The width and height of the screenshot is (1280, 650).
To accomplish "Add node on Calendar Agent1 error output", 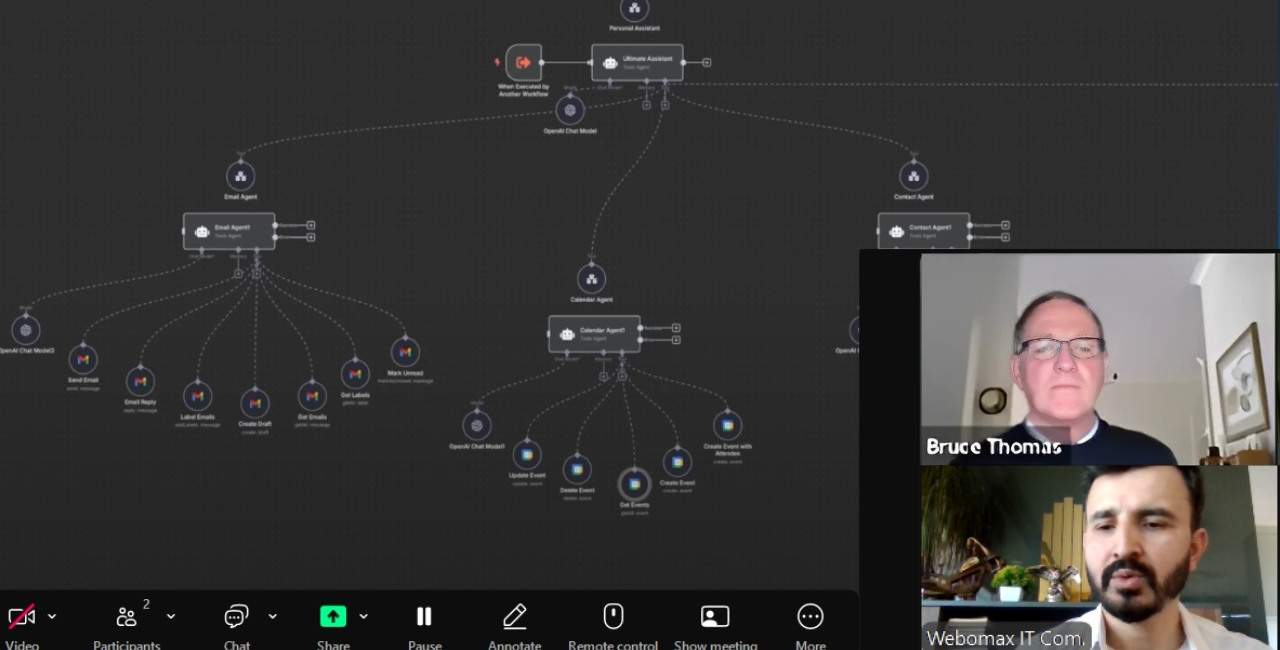I will [x=676, y=340].
